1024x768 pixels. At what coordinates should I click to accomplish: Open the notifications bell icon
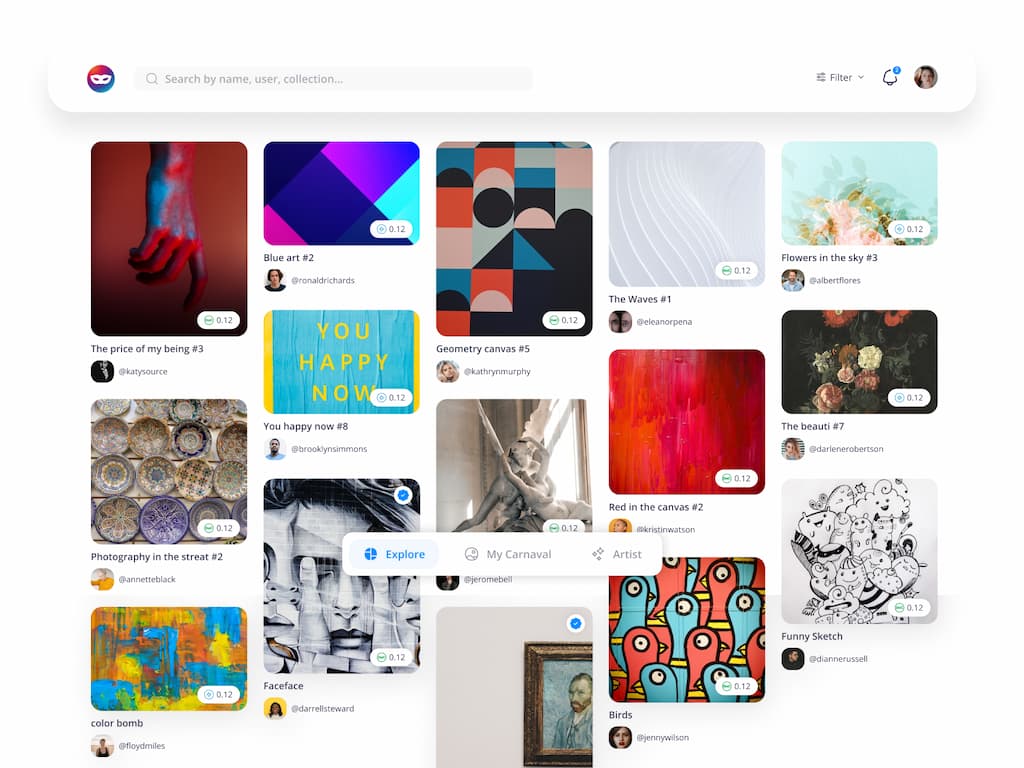pyautogui.click(x=890, y=78)
